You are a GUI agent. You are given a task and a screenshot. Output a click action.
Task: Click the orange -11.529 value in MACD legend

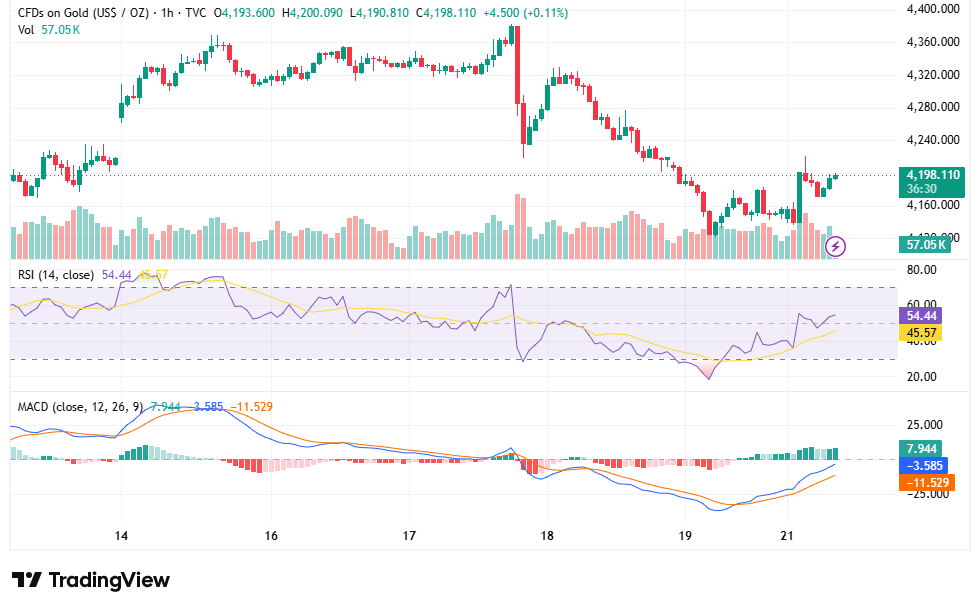coord(252,407)
